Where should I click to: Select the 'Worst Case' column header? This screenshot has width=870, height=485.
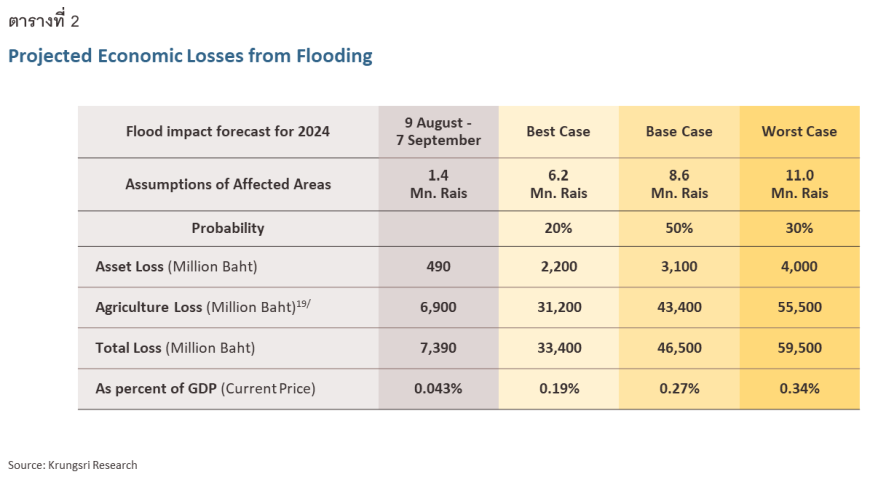799,131
